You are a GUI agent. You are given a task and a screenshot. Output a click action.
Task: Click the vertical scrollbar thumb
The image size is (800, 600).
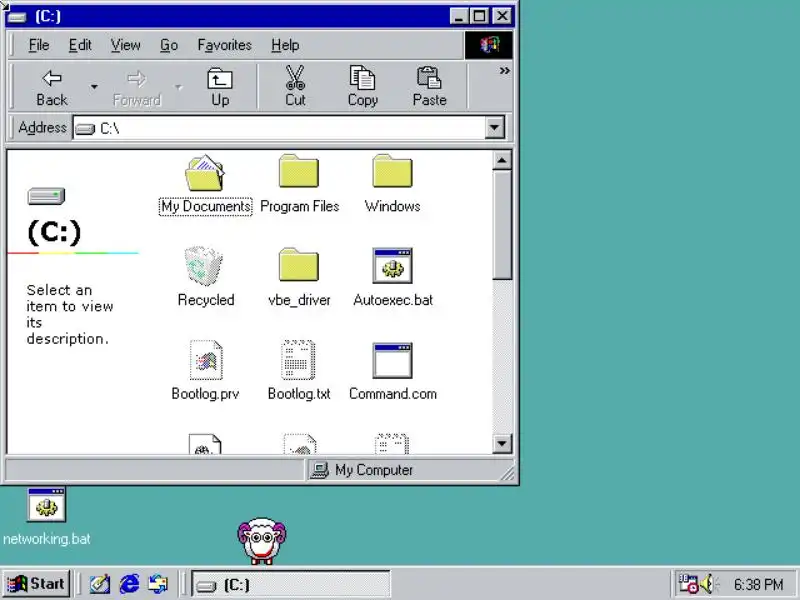(x=502, y=225)
